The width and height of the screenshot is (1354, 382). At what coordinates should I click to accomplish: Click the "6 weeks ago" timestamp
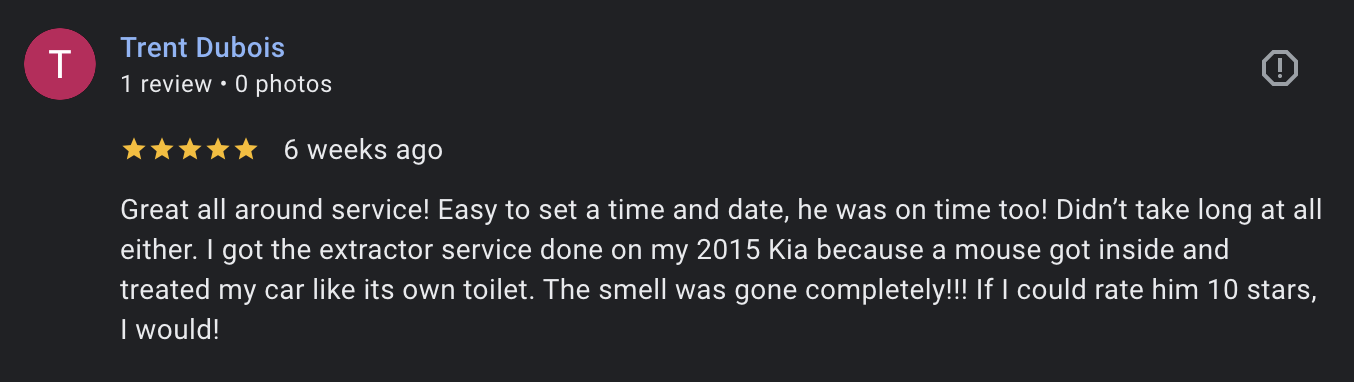(363, 150)
